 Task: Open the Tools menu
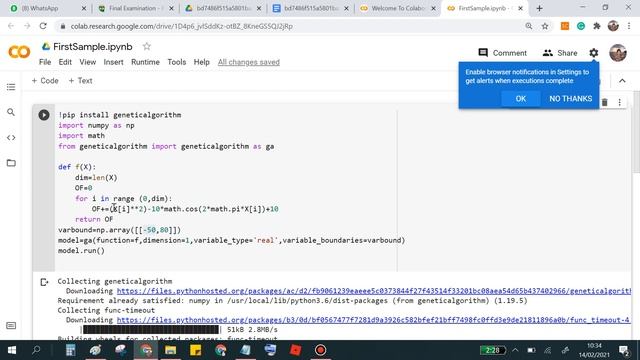pos(176,62)
